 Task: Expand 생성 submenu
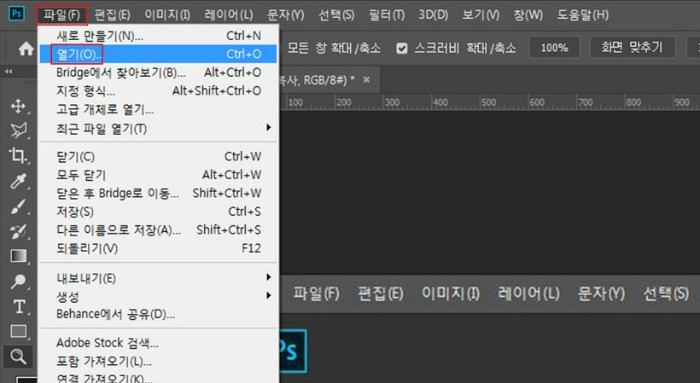[x=158, y=296]
